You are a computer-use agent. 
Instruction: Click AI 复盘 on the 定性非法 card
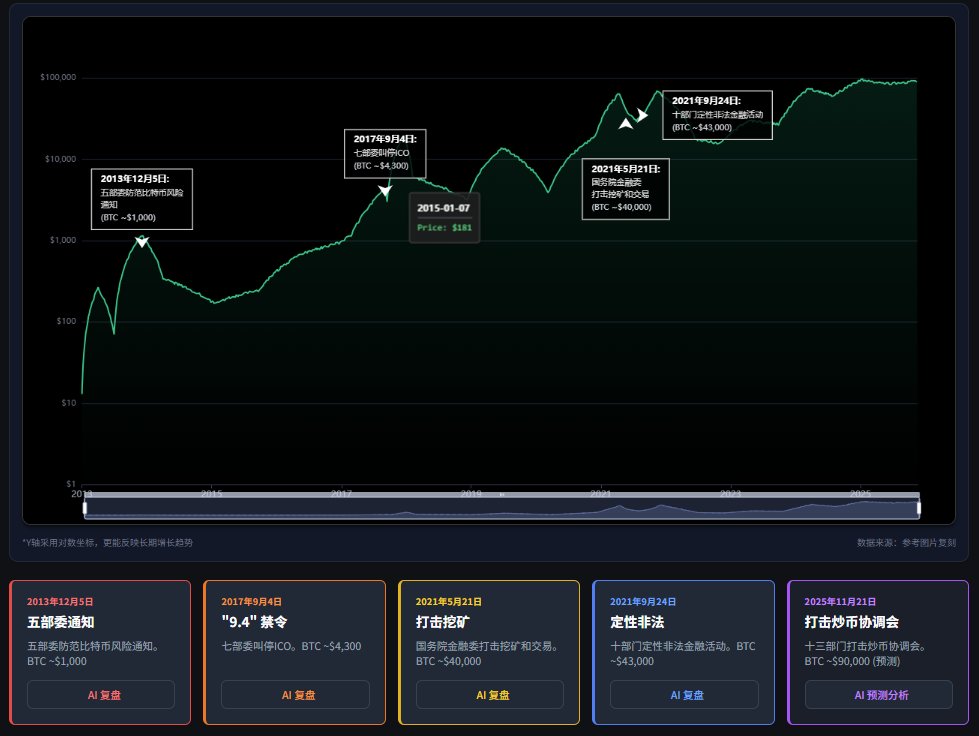tap(685, 694)
